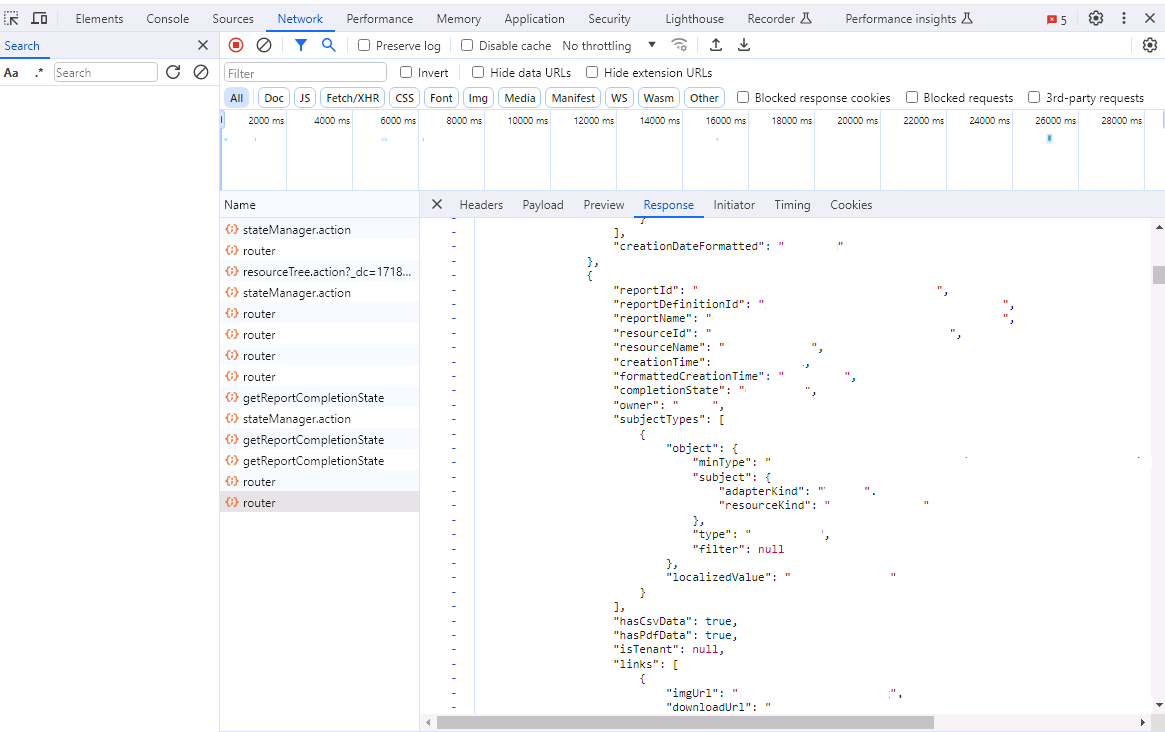Click the Name column header

(x=319, y=204)
